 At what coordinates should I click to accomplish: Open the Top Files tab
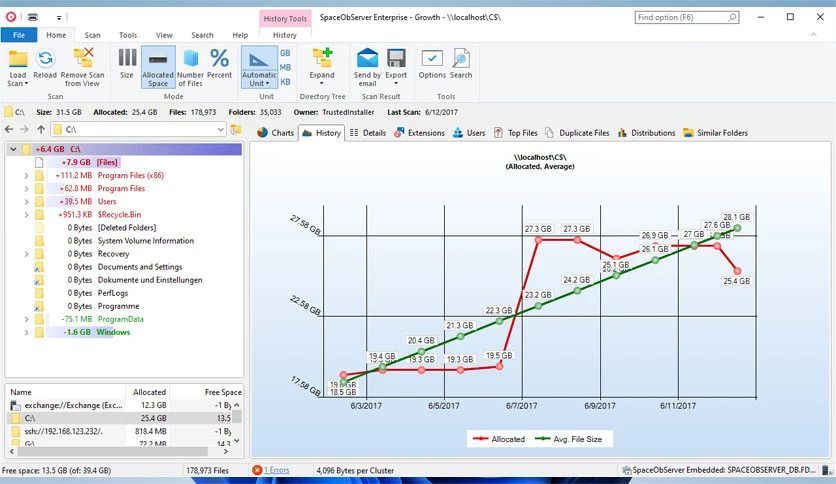click(516, 133)
